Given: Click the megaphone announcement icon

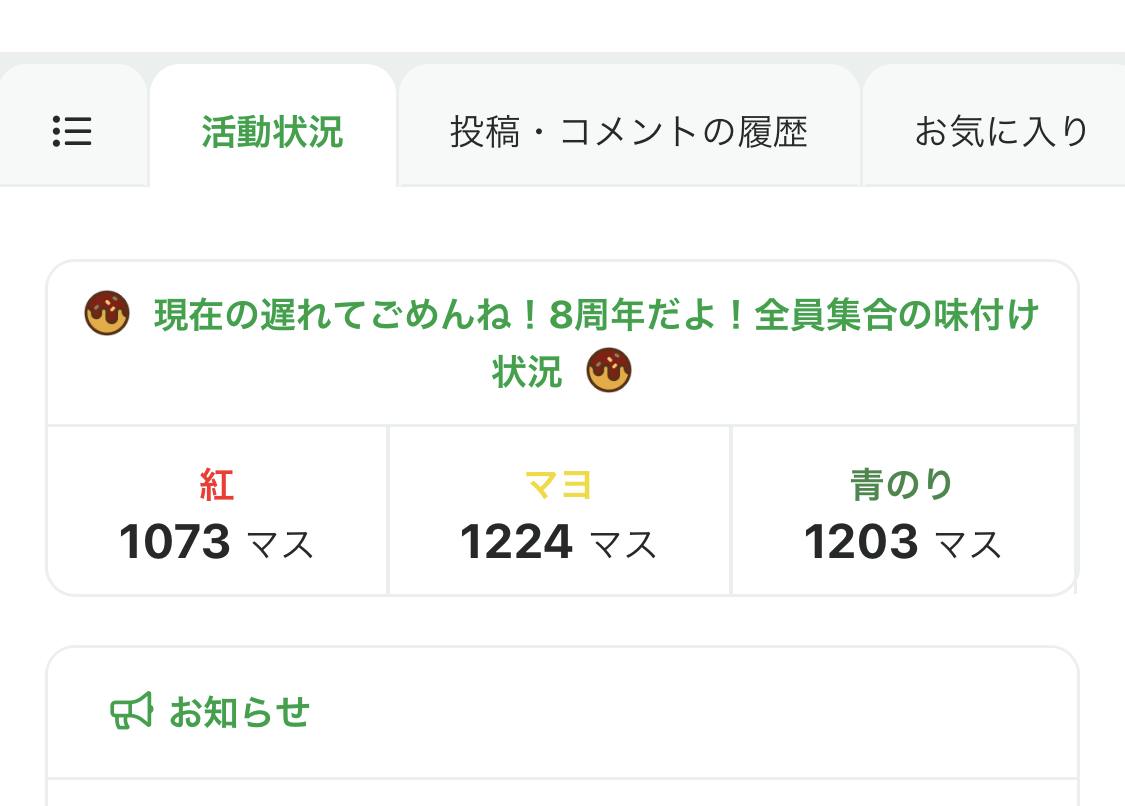Looking at the screenshot, I should [131, 712].
